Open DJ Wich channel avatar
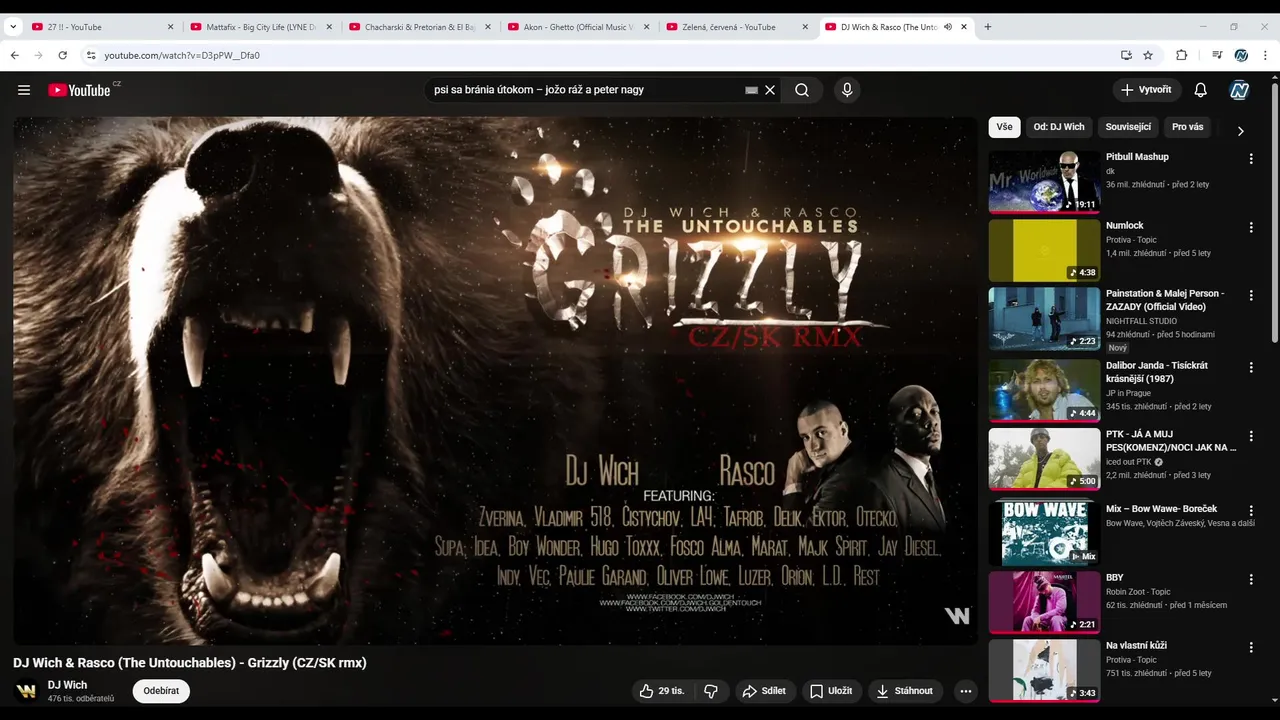Screen dimensions: 1280x720 (27, 691)
